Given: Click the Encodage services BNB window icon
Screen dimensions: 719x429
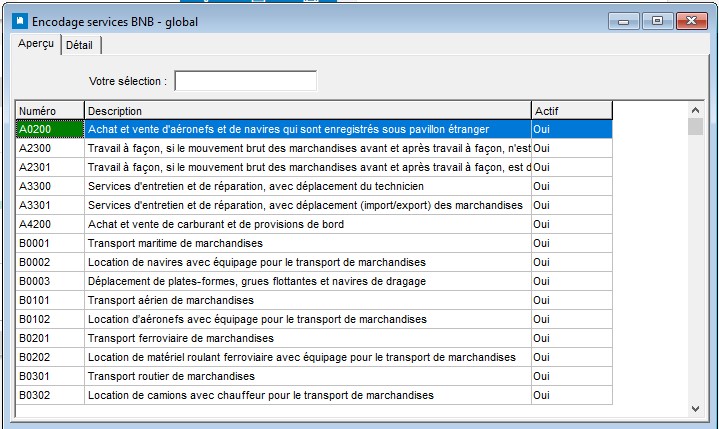Looking at the screenshot, I should (x=20, y=21).
